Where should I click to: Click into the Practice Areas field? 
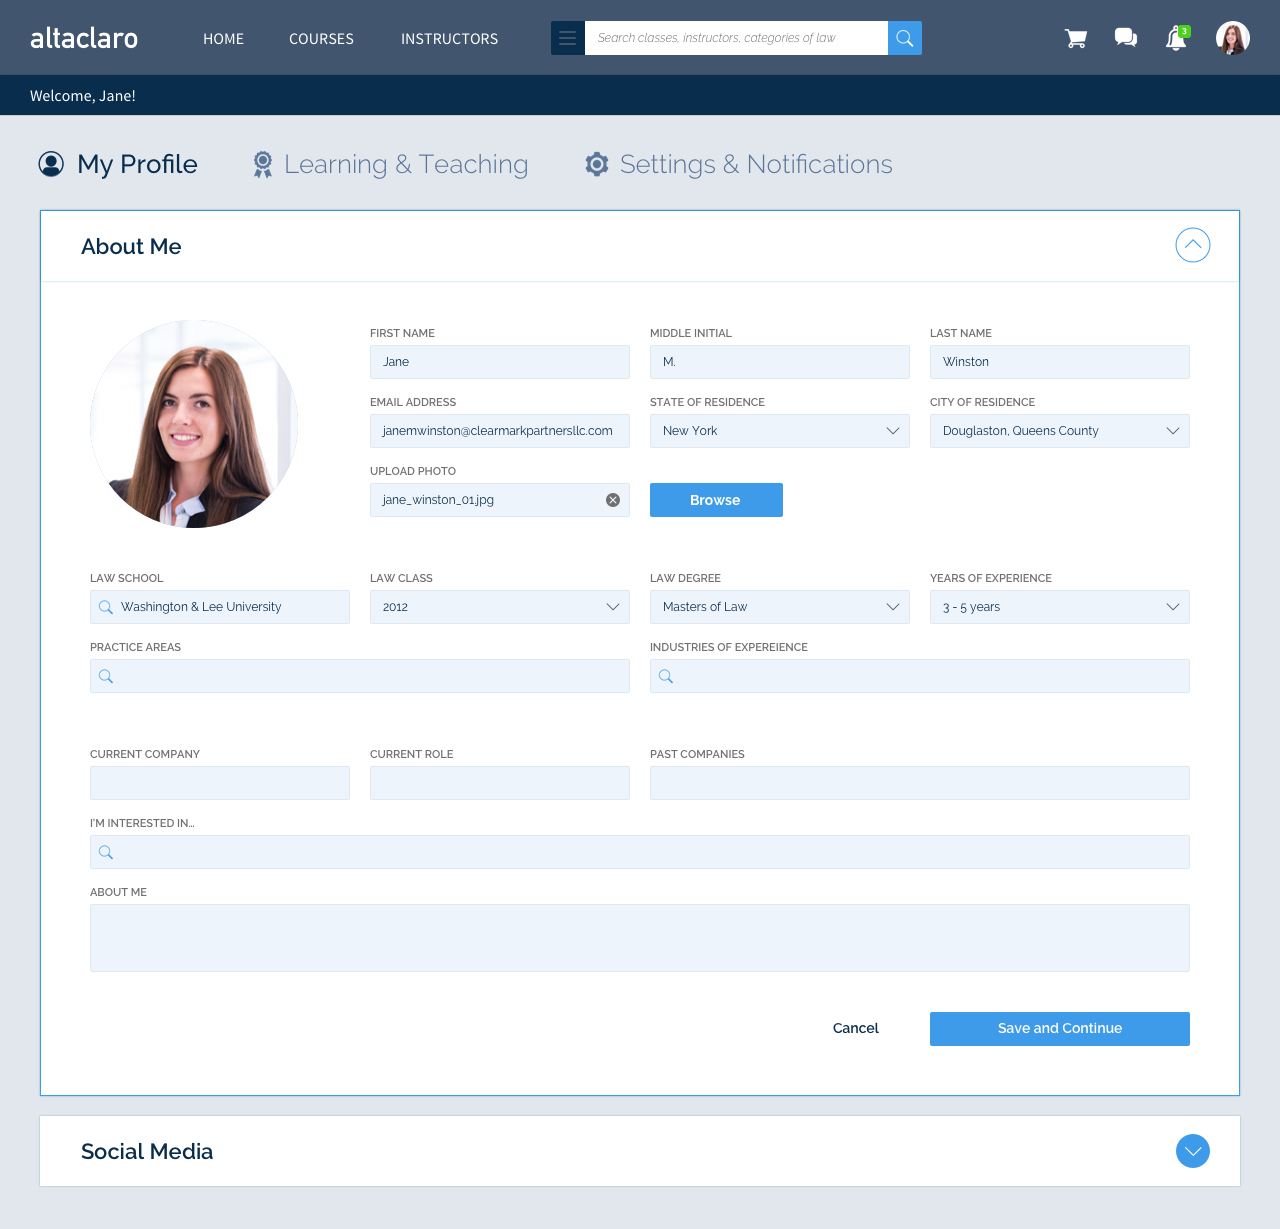360,676
